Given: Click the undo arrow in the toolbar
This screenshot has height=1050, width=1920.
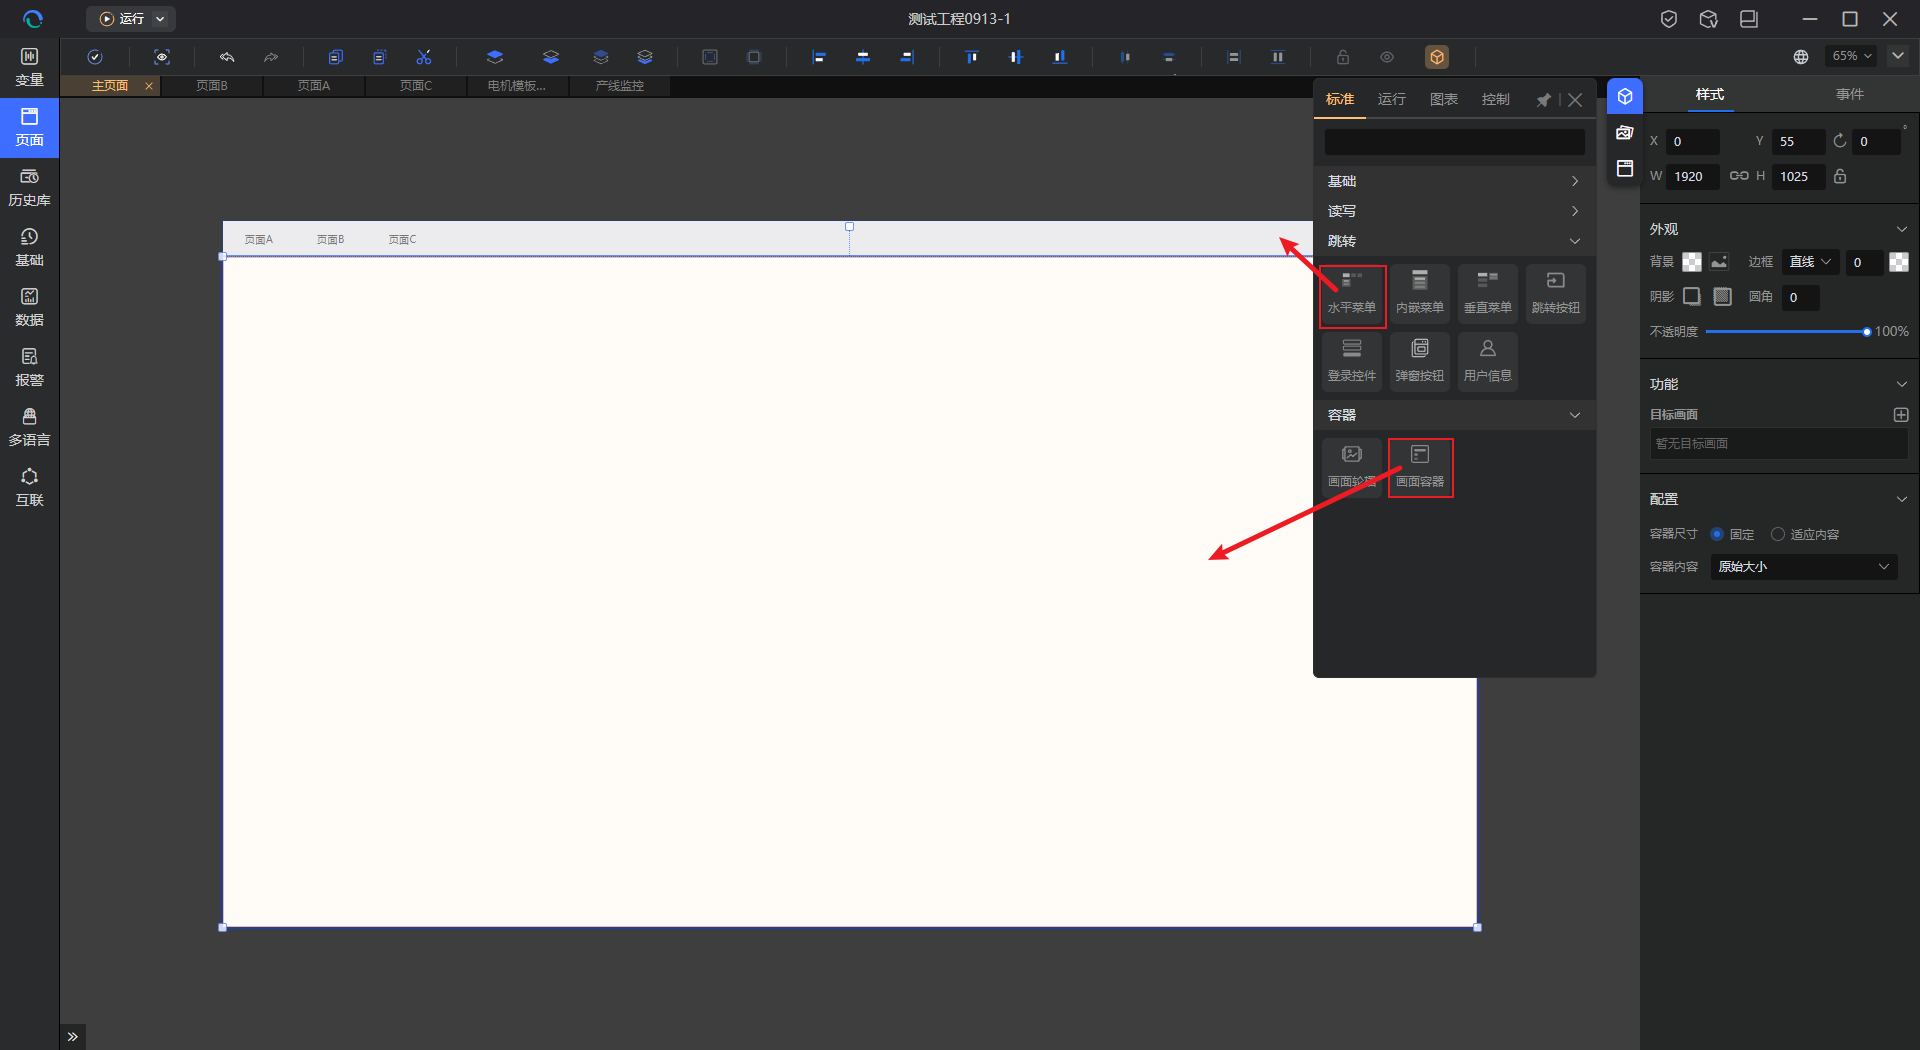Looking at the screenshot, I should click(x=227, y=57).
